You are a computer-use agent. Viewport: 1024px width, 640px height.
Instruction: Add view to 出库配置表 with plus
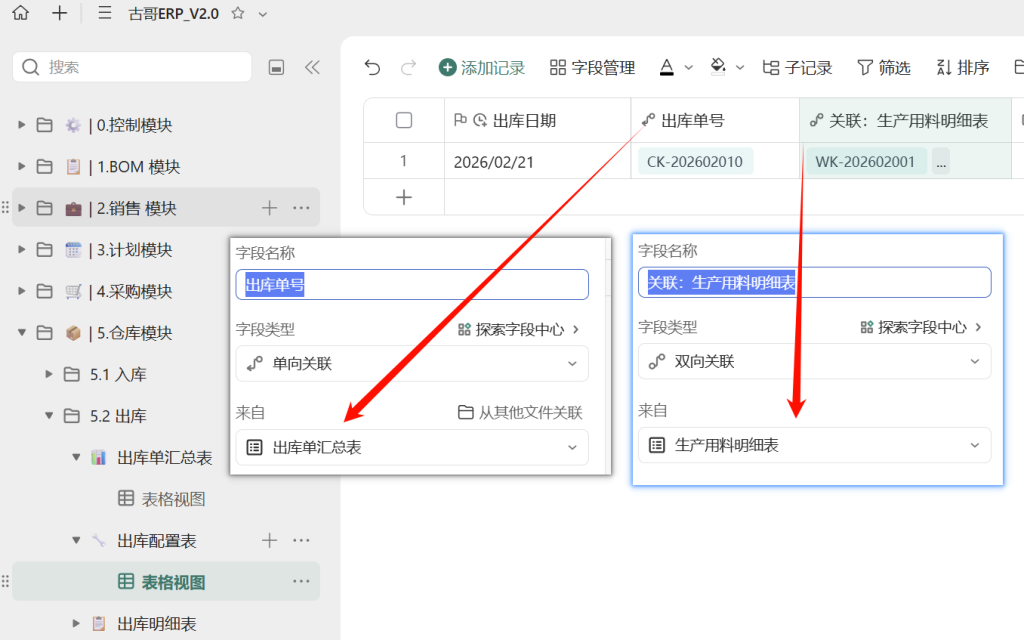[269, 540]
